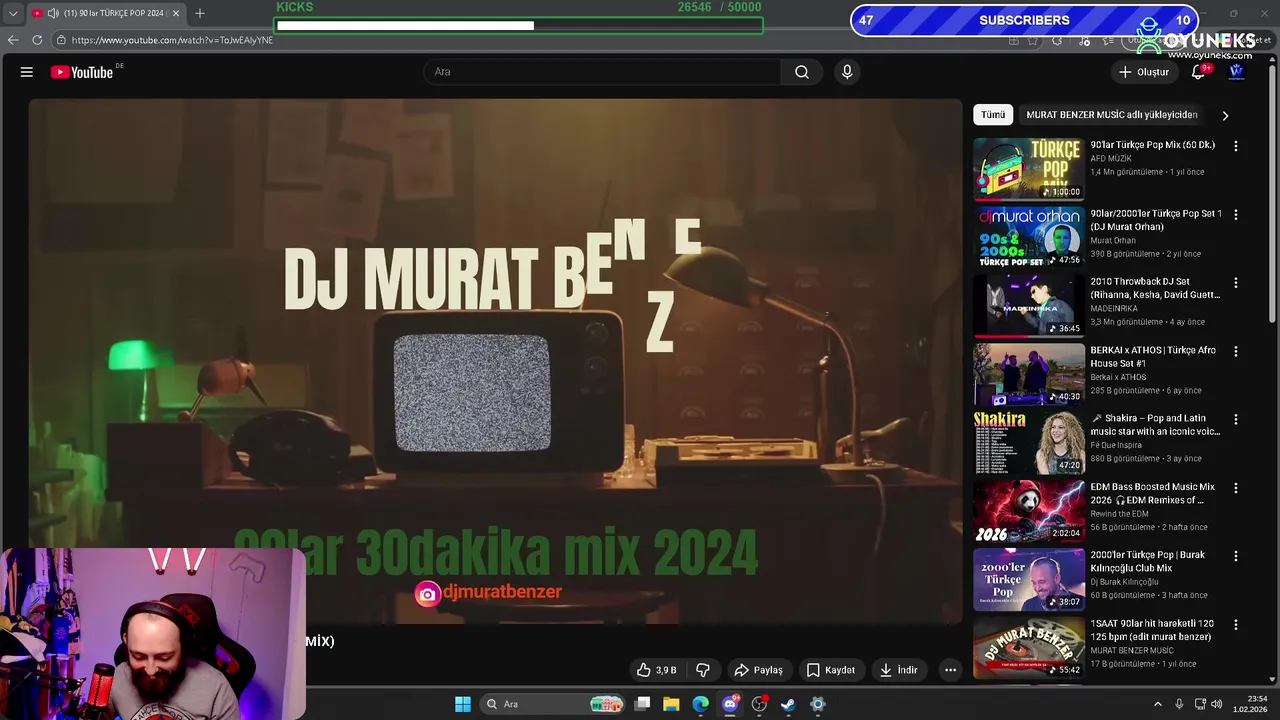Click the search magnifier button
This screenshot has width=1280, height=720.
(802, 72)
